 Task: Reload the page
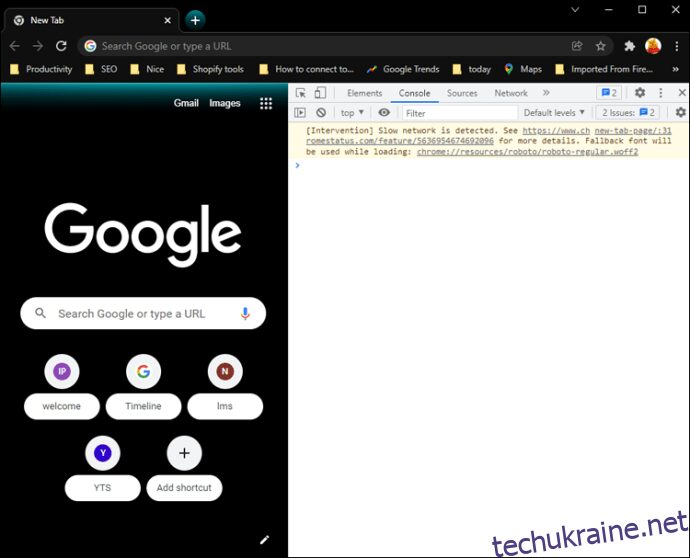coord(61,46)
